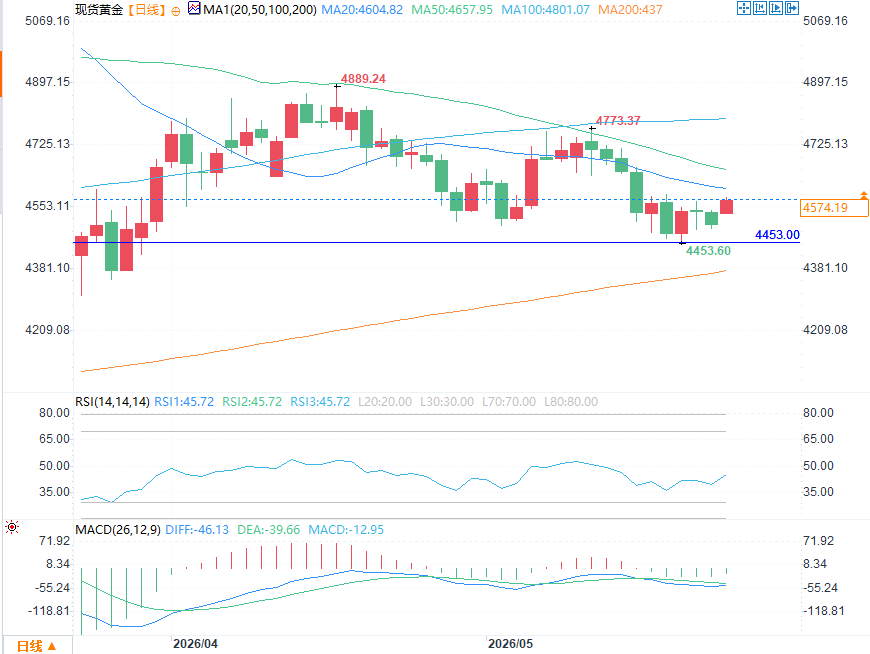Image resolution: width=870 pixels, height=654 pixels.
Task: Click the crosshair cursor icon in top toolbar
Action: [743, 8]
